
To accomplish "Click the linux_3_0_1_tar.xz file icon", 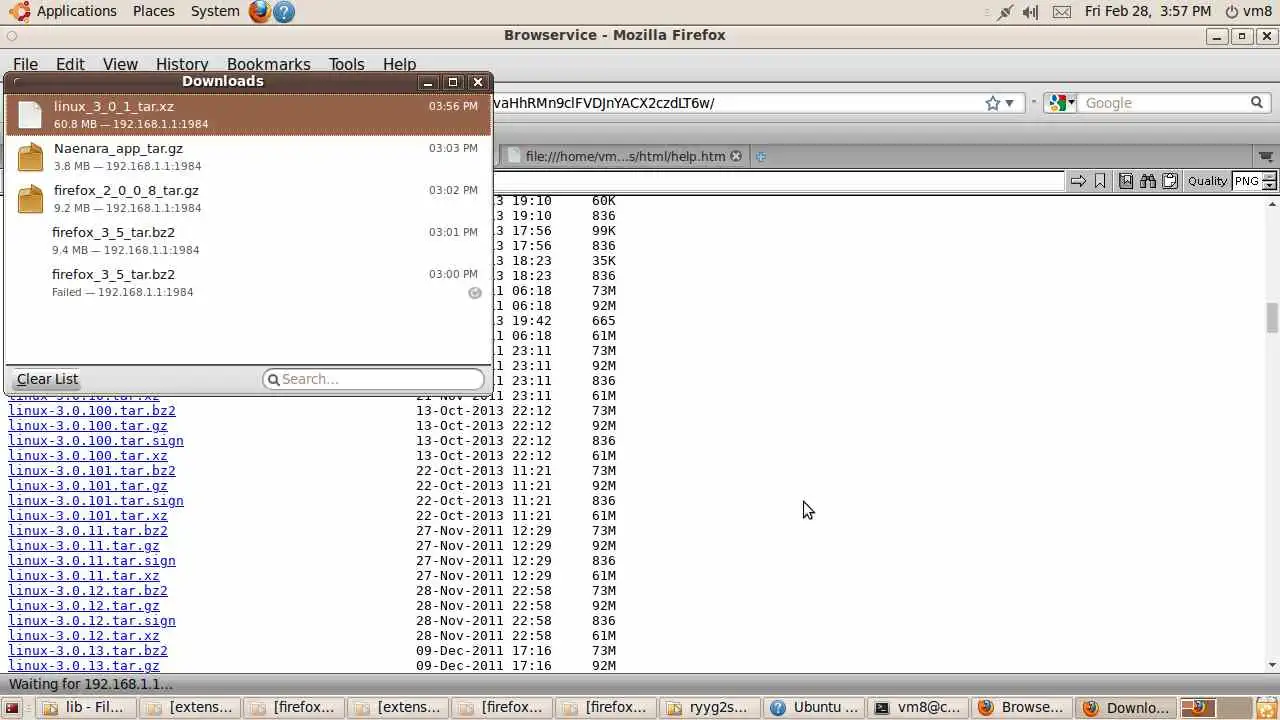I will click(30, 114).
